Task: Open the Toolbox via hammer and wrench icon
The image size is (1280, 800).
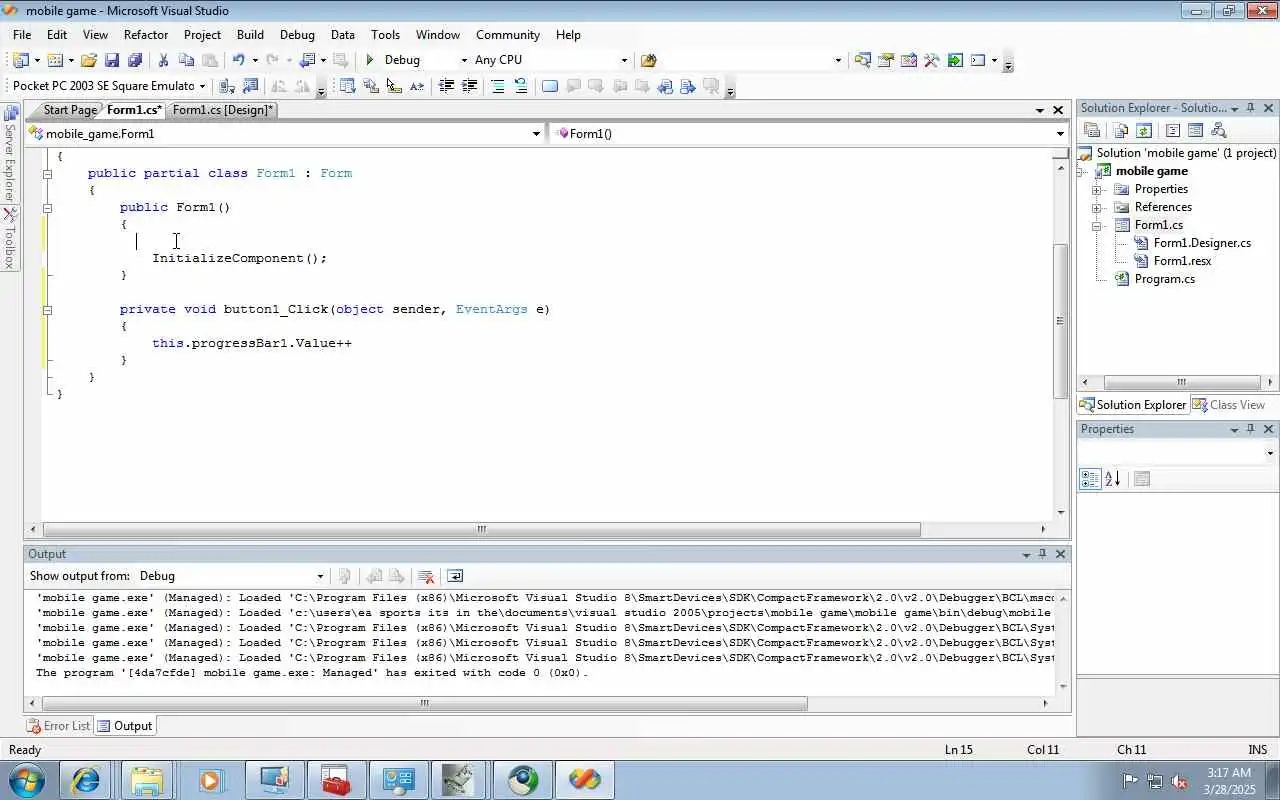Action: pos(931,60)
